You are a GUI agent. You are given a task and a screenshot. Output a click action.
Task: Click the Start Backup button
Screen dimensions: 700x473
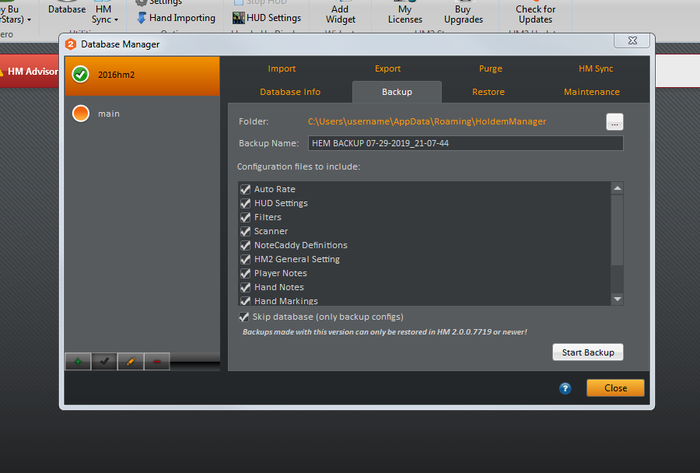[x=588, y=353]
